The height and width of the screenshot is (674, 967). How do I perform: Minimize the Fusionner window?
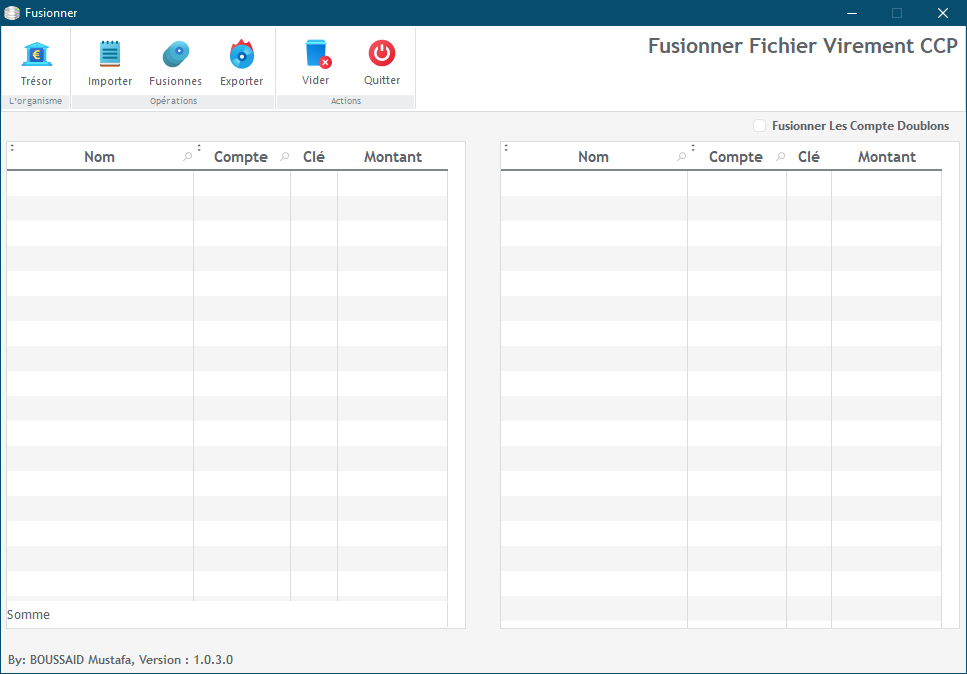click(x=851, y=13)
